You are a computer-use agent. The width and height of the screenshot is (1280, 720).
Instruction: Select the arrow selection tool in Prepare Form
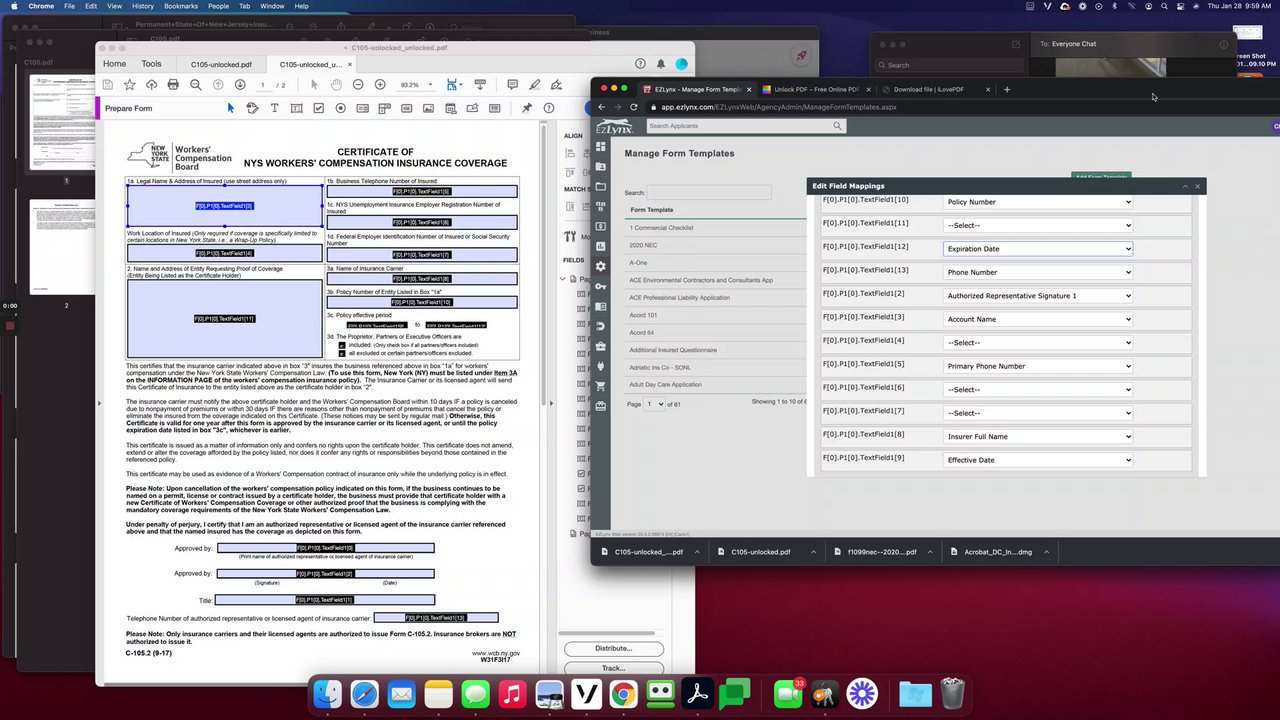tap(230, 108)
